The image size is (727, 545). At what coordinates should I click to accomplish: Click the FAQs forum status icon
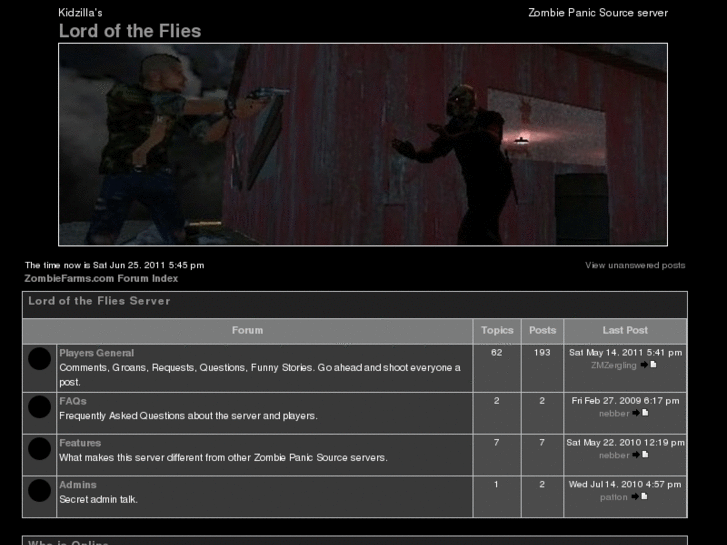pos(39,406)
